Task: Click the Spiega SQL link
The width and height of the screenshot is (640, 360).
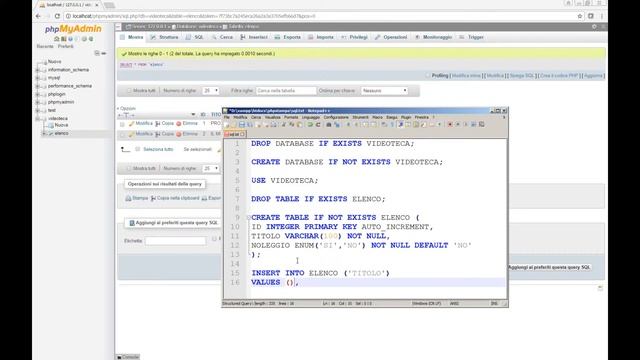Action: point(522,76)
